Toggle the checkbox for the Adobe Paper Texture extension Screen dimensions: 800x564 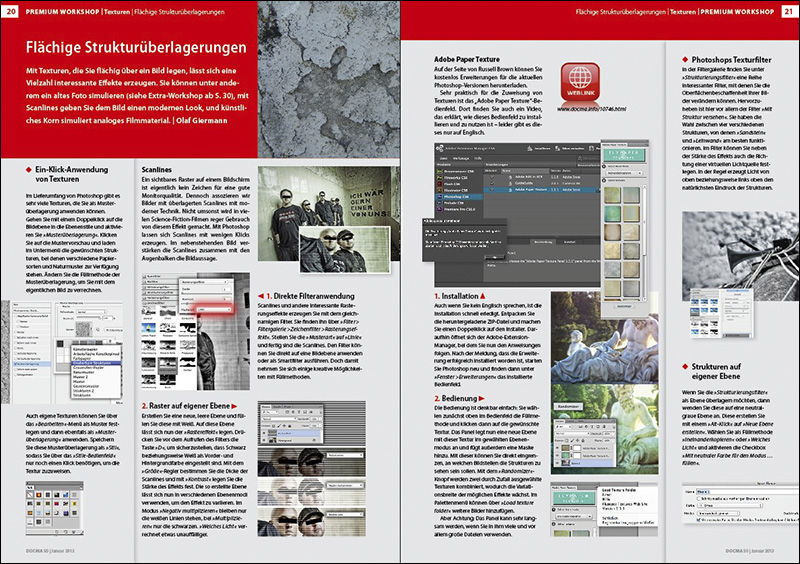coord(492,189)
